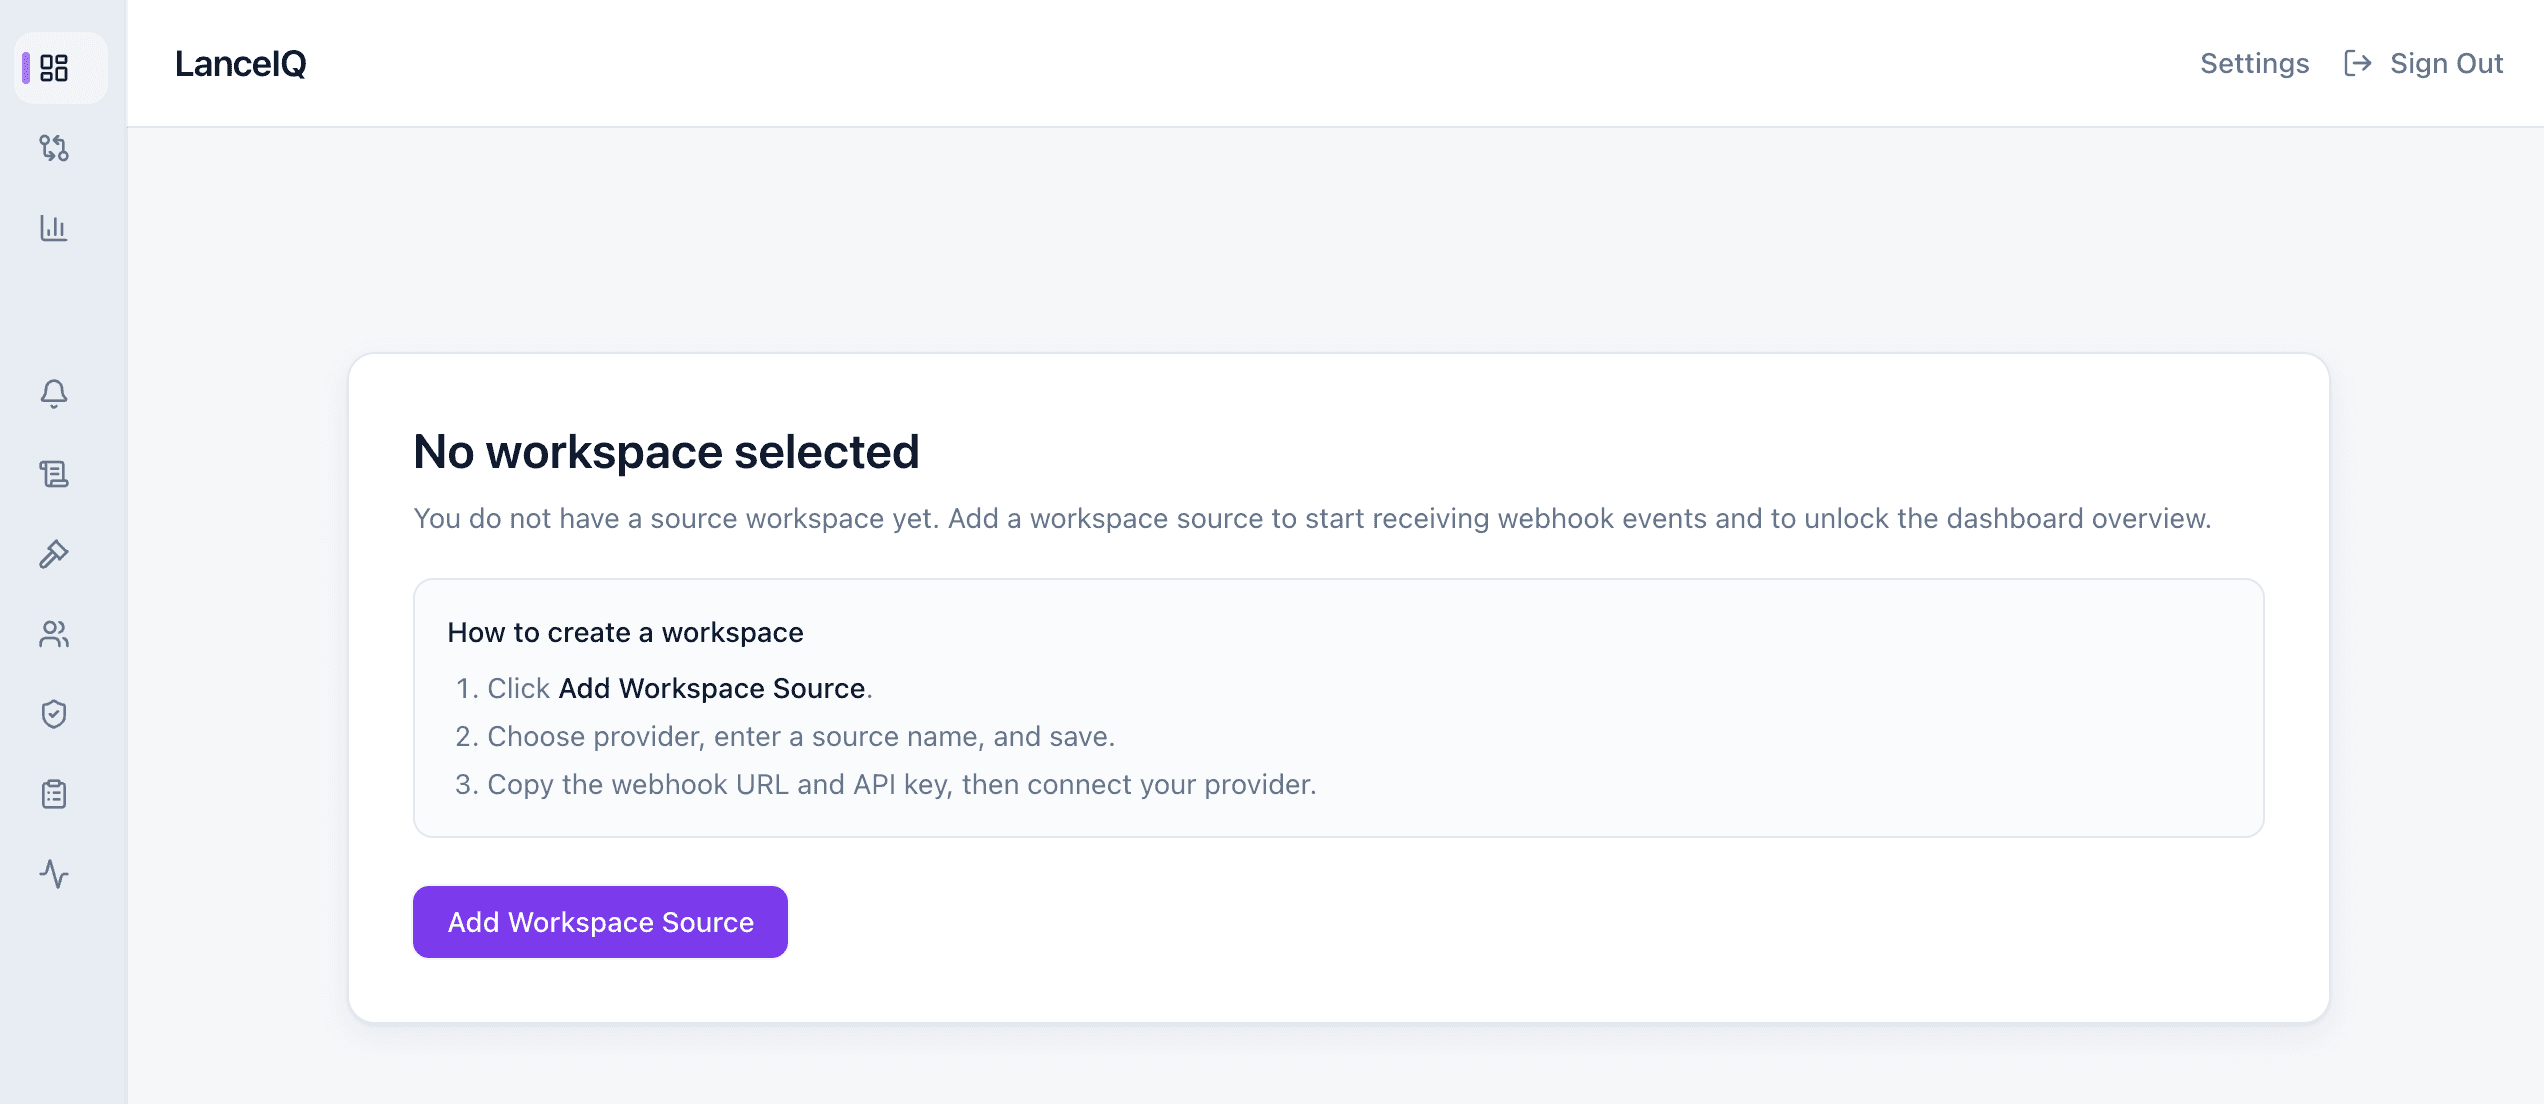
Task: View the contracts scroll icon
Action: pyautogui.click(x=55, y=473)
